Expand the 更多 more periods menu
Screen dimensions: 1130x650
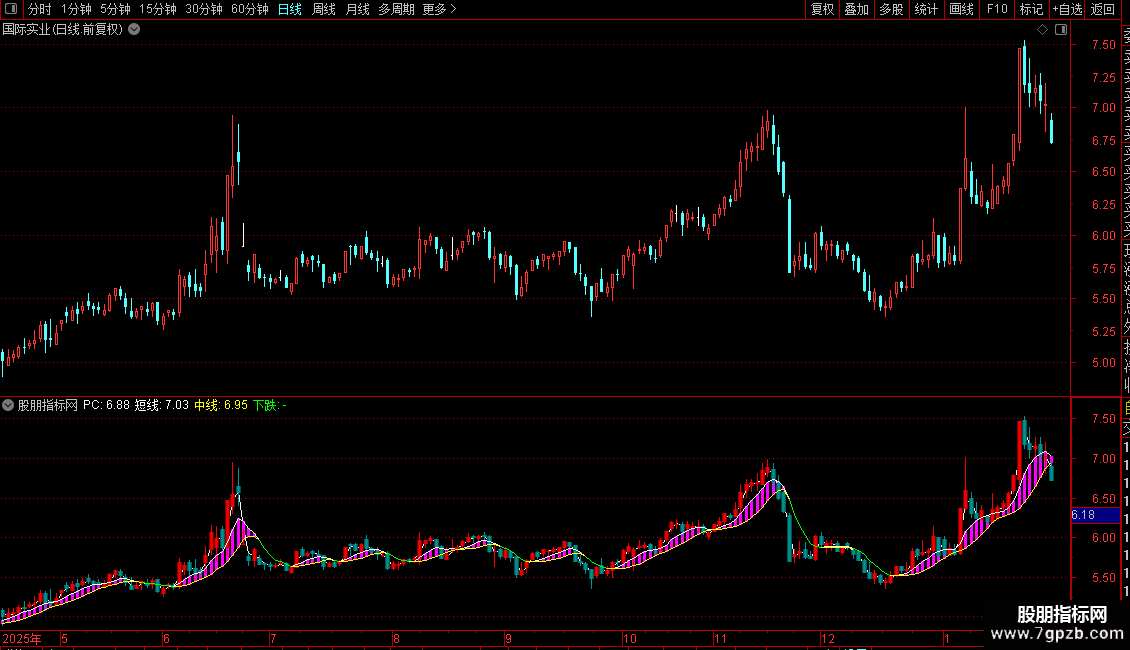tap(440, 9)
